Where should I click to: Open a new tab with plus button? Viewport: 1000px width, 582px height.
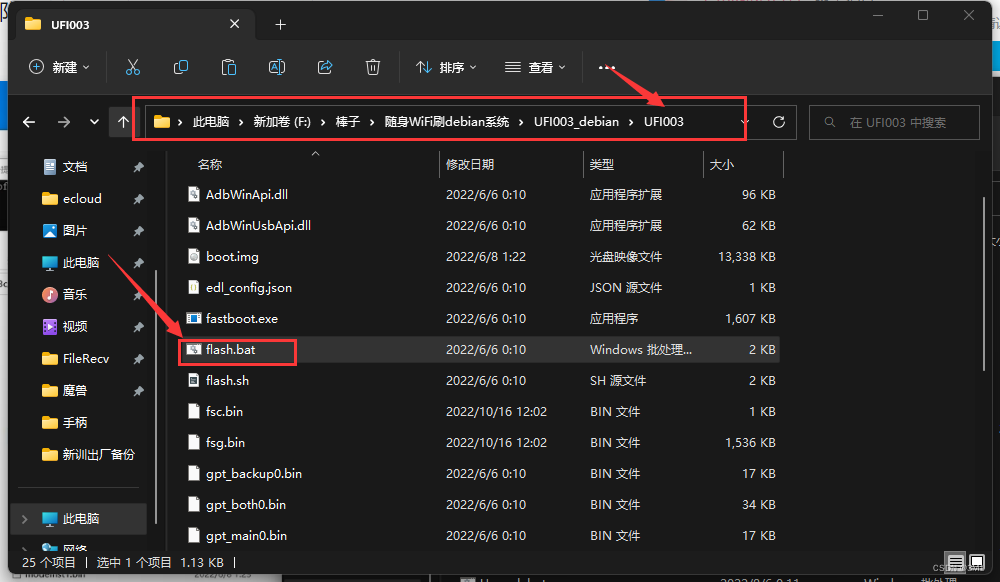pos(281,25)
